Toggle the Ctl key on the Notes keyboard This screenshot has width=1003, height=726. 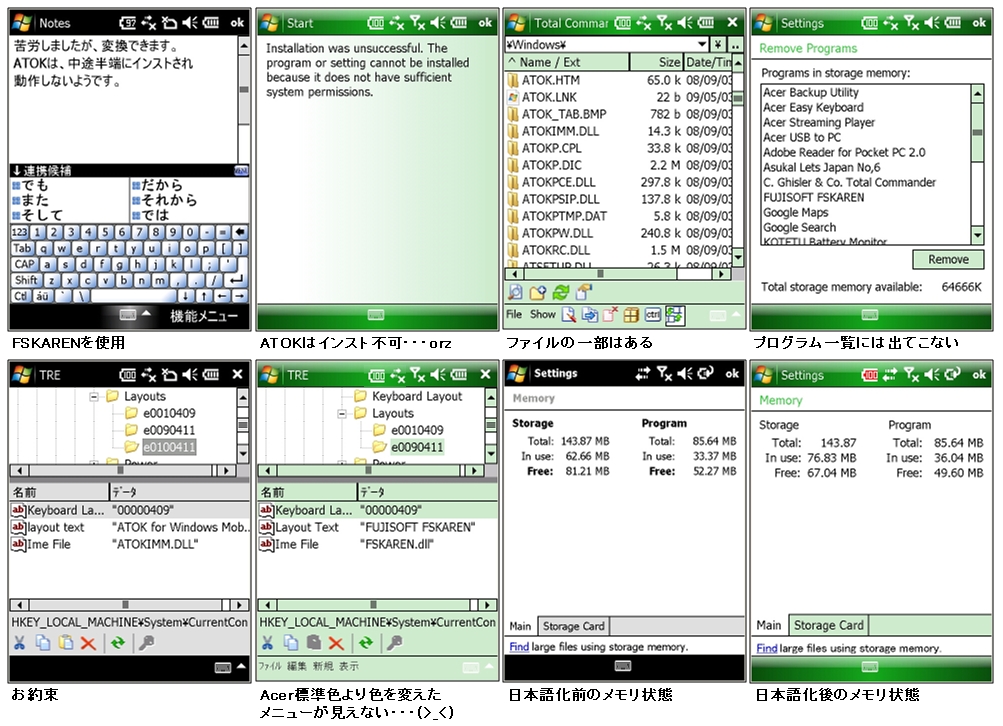[20, 296]
